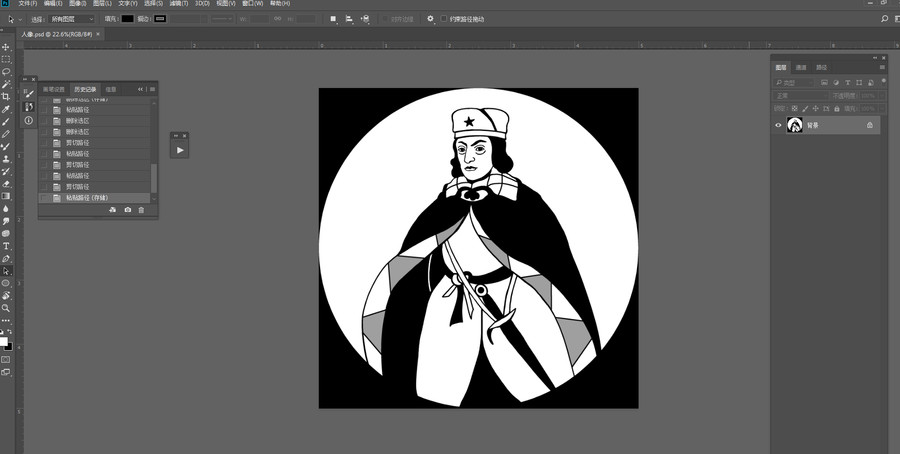The height and width of the screenshot is (454, 900).
Task: Select the Magic Wand tool
Action: 6,84
